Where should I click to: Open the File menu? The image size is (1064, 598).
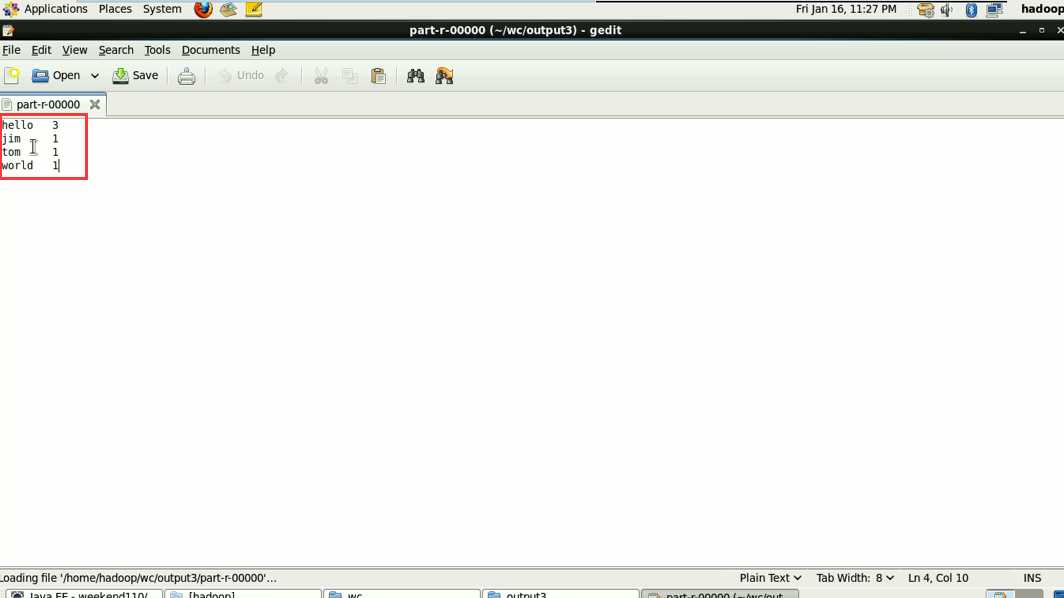(12, 50)
